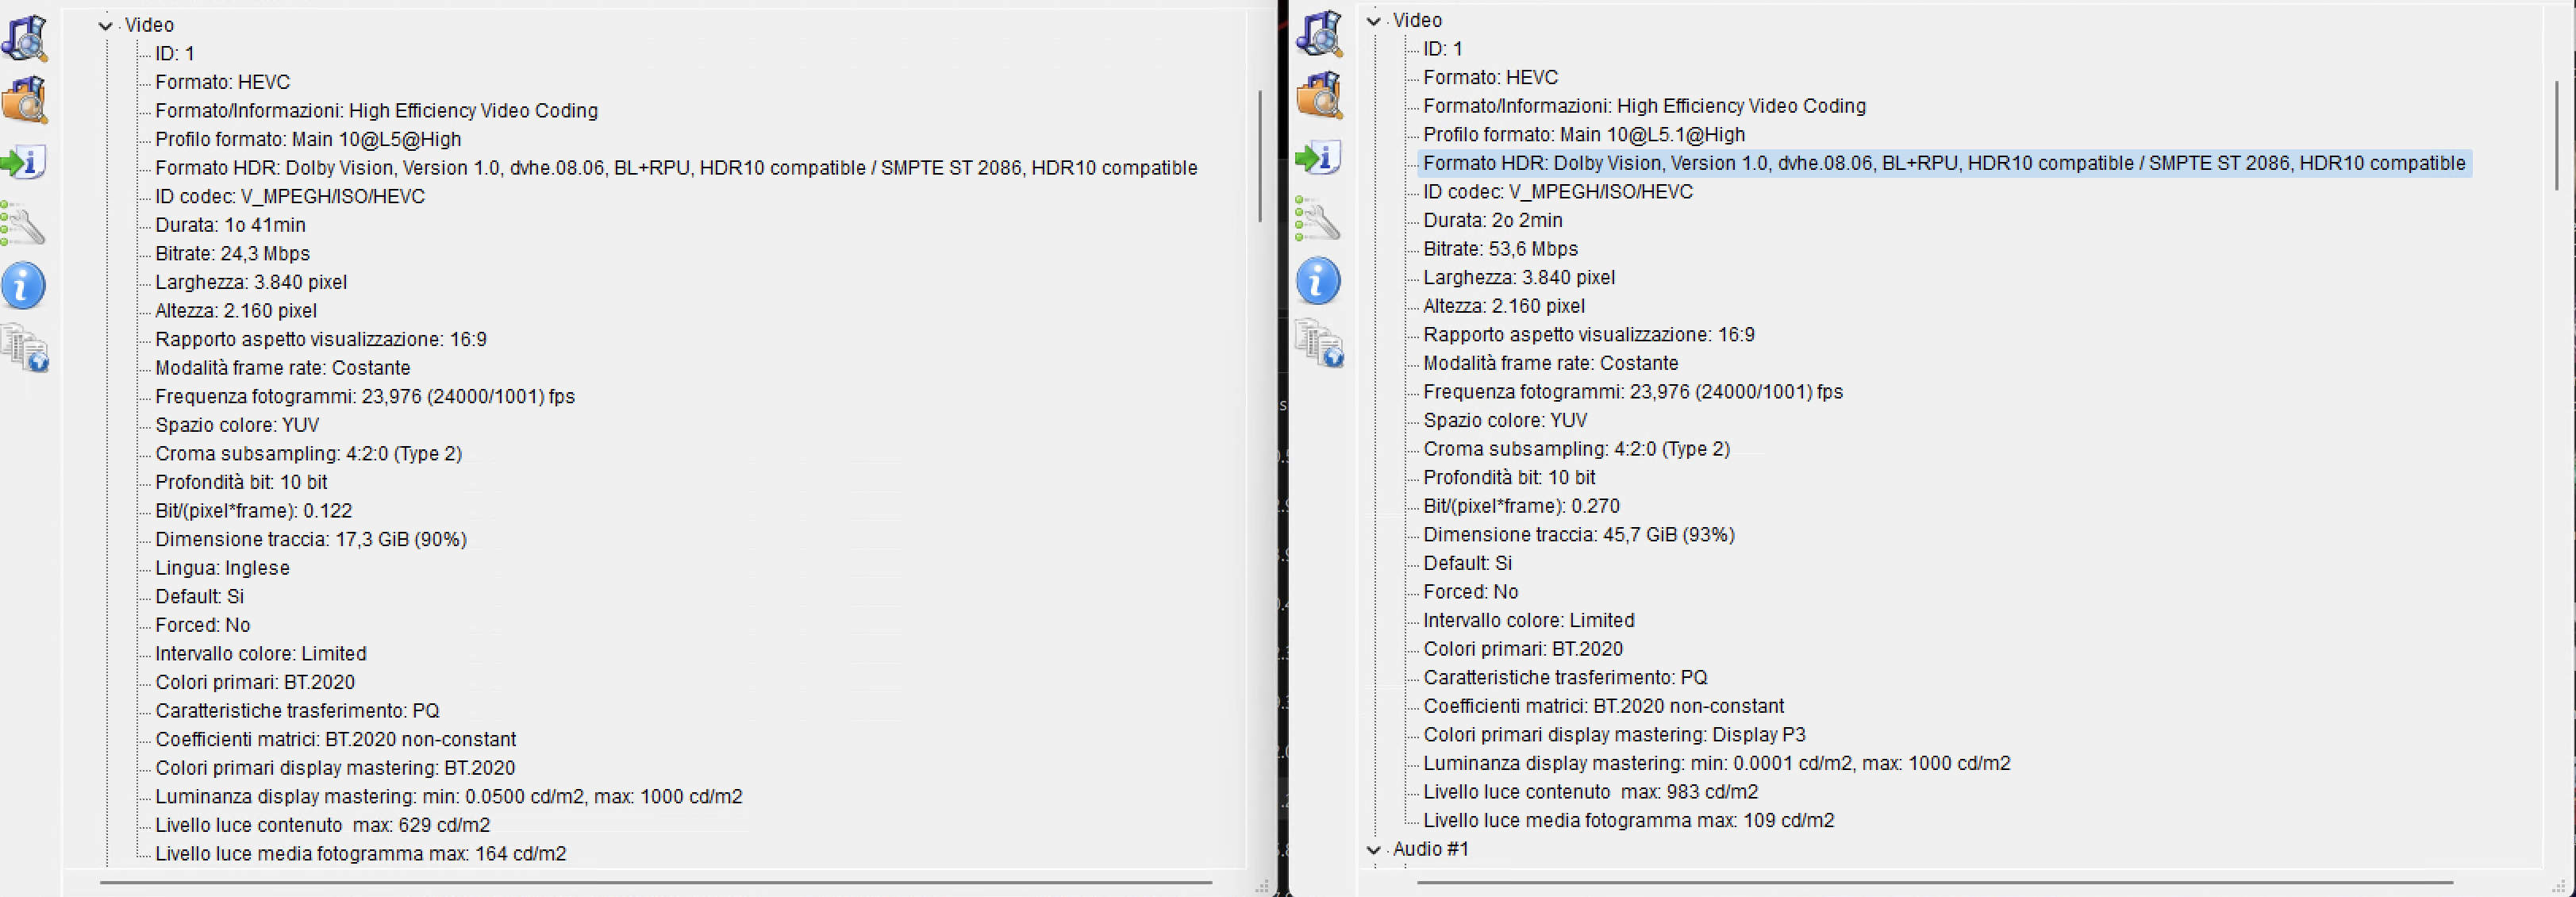This screenshot has width=2576, height=897.
Task: Collapse the Audio #1 node
Action: click(x=1374, y=850)
